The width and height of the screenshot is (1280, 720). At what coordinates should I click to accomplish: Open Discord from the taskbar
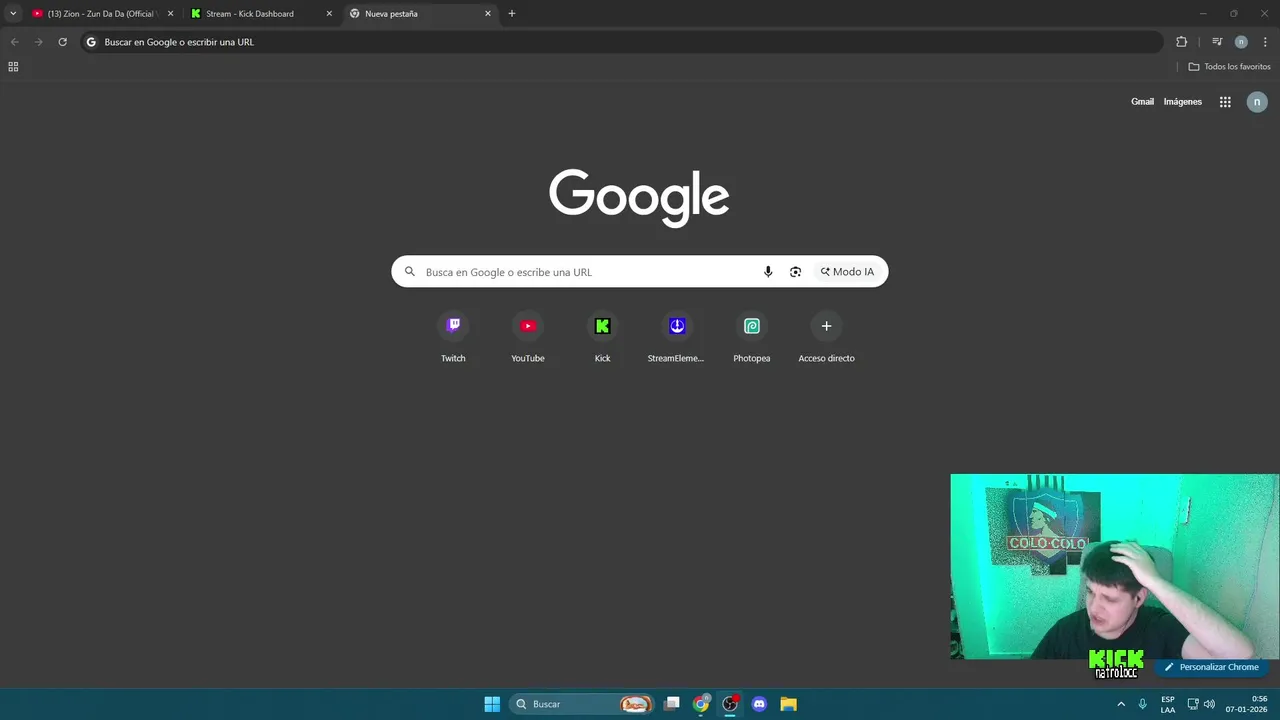click(759, 704)
